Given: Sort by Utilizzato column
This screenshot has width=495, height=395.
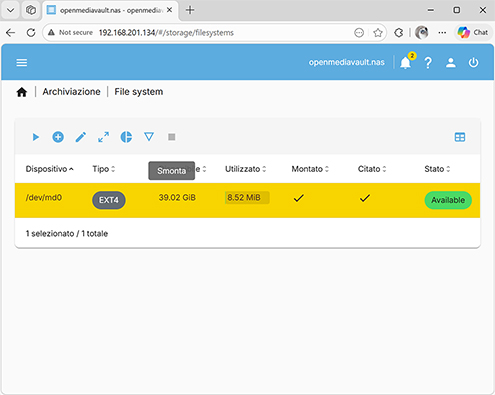Looking at the screenshot, I should tap(246, 169).
